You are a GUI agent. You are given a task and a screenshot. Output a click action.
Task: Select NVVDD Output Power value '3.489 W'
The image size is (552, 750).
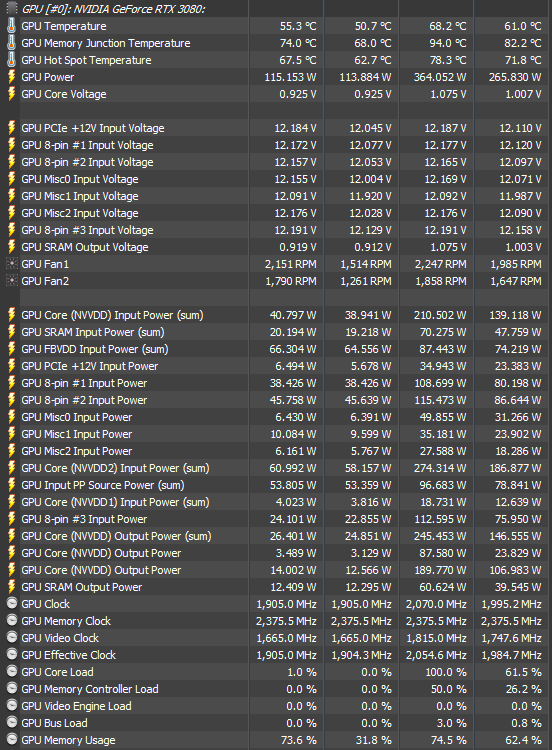tap(296, 553)
